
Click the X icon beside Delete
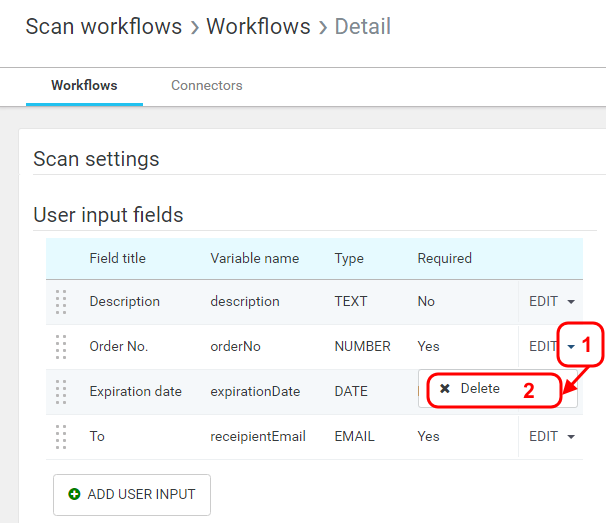445,389
